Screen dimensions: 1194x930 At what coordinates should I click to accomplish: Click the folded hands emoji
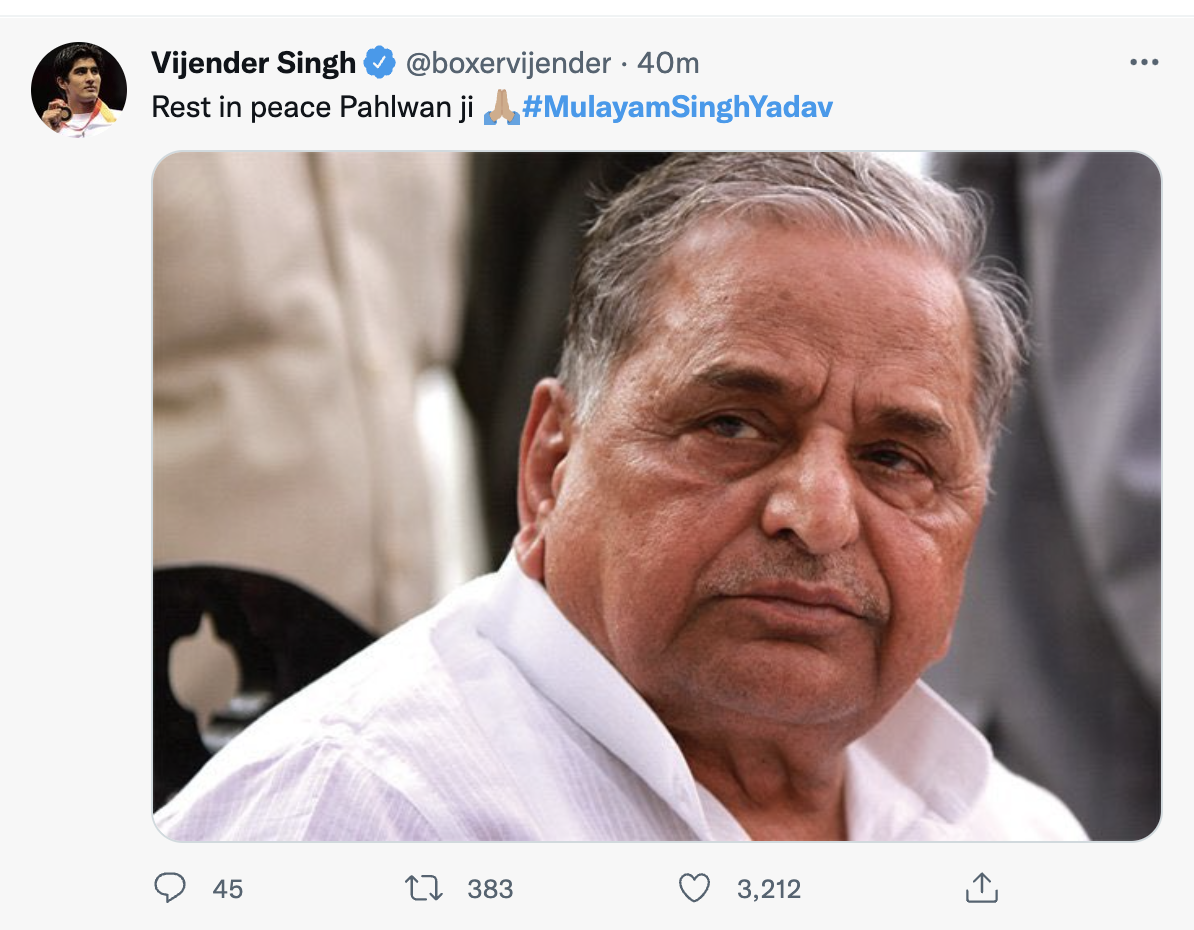coord(502,107)
